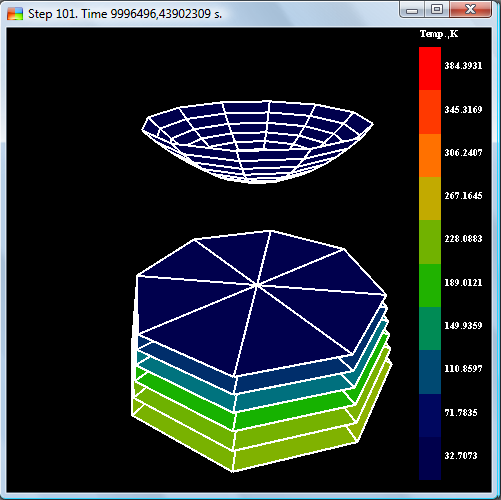The width and height of the screenshot is (501, 500).
Task: Click the darkest 32.7073 legend band
Action: click(430, 458)
